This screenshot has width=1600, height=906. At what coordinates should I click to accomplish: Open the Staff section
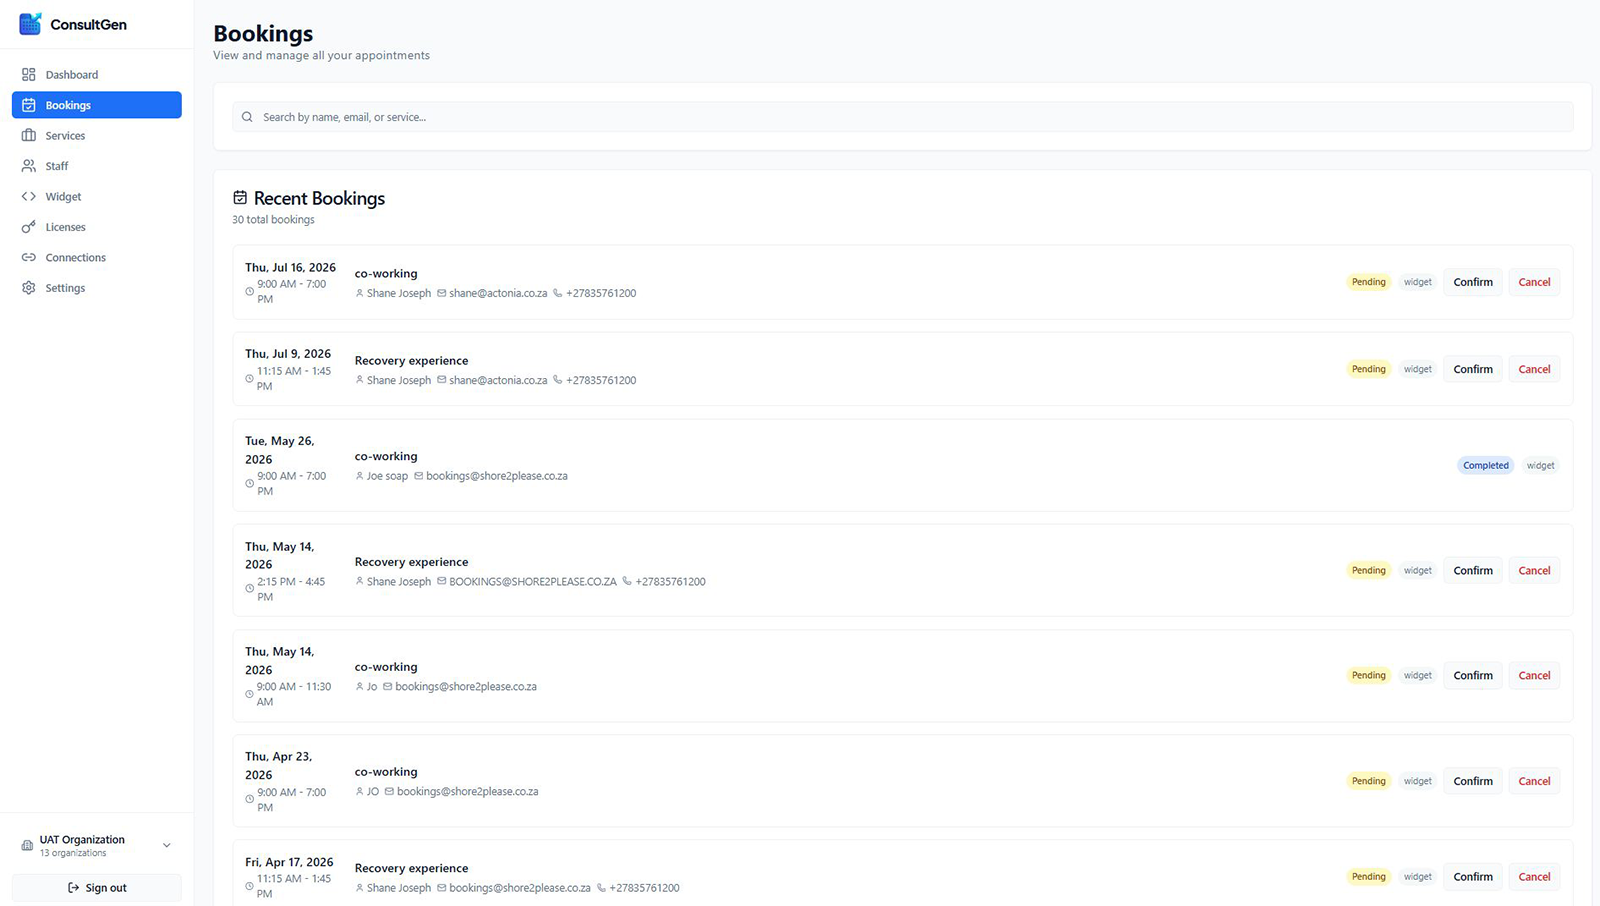click(58, 166)
